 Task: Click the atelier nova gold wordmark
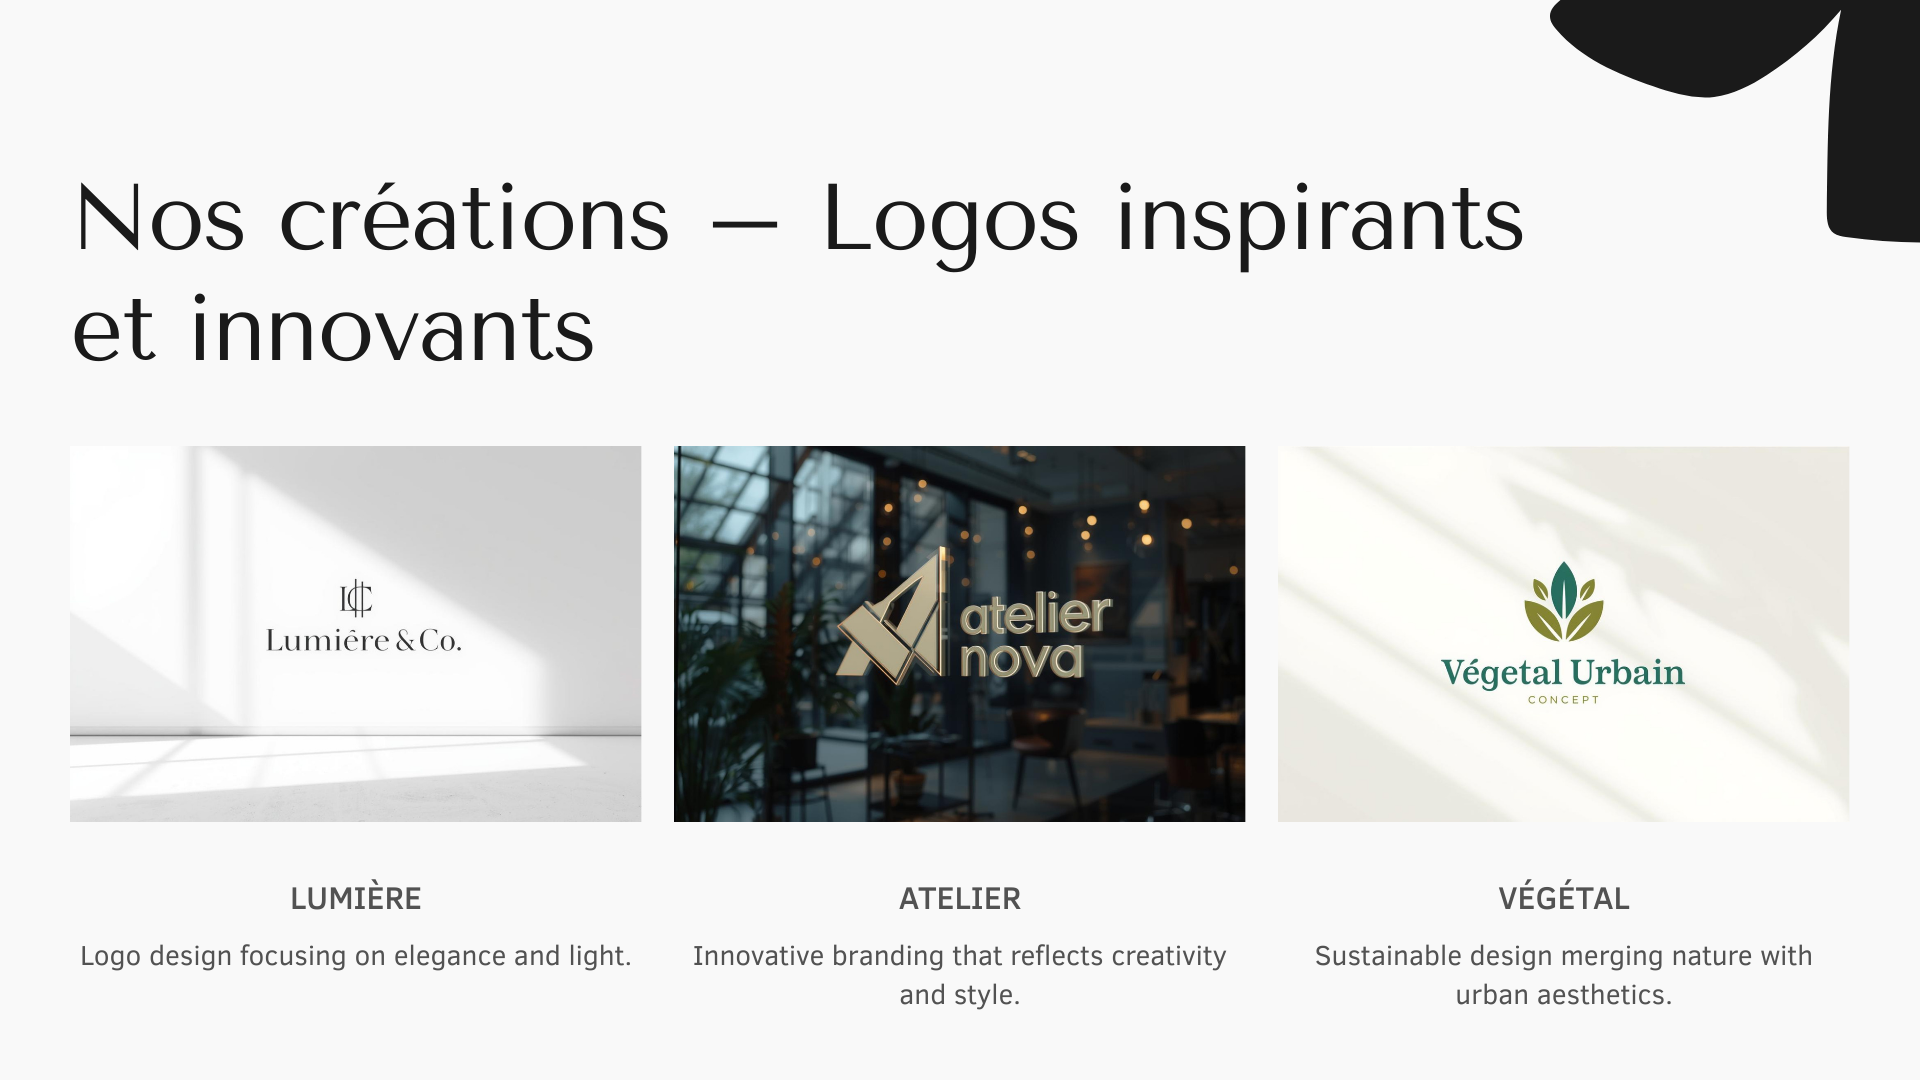pos(1035,636)
